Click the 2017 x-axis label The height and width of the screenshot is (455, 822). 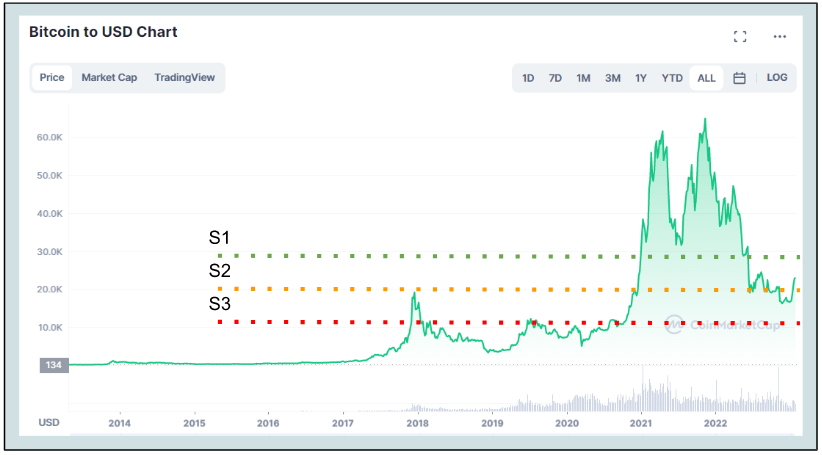343,423
